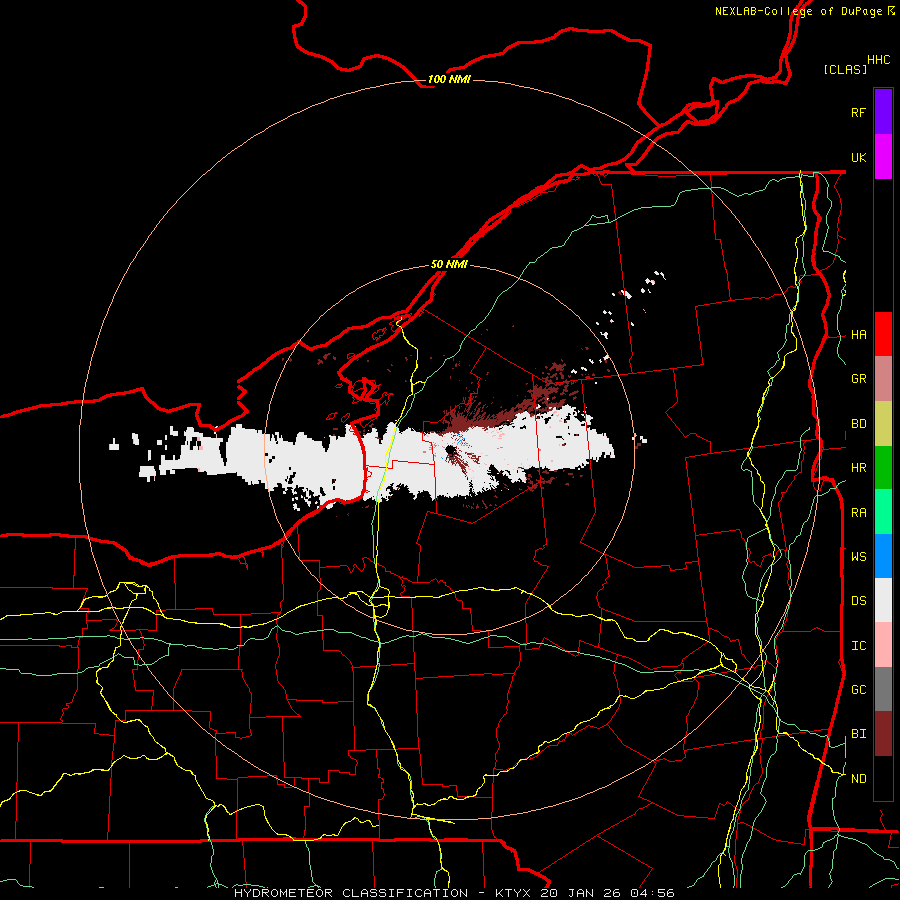Click the ND black legend swatch

coord(883,778)
